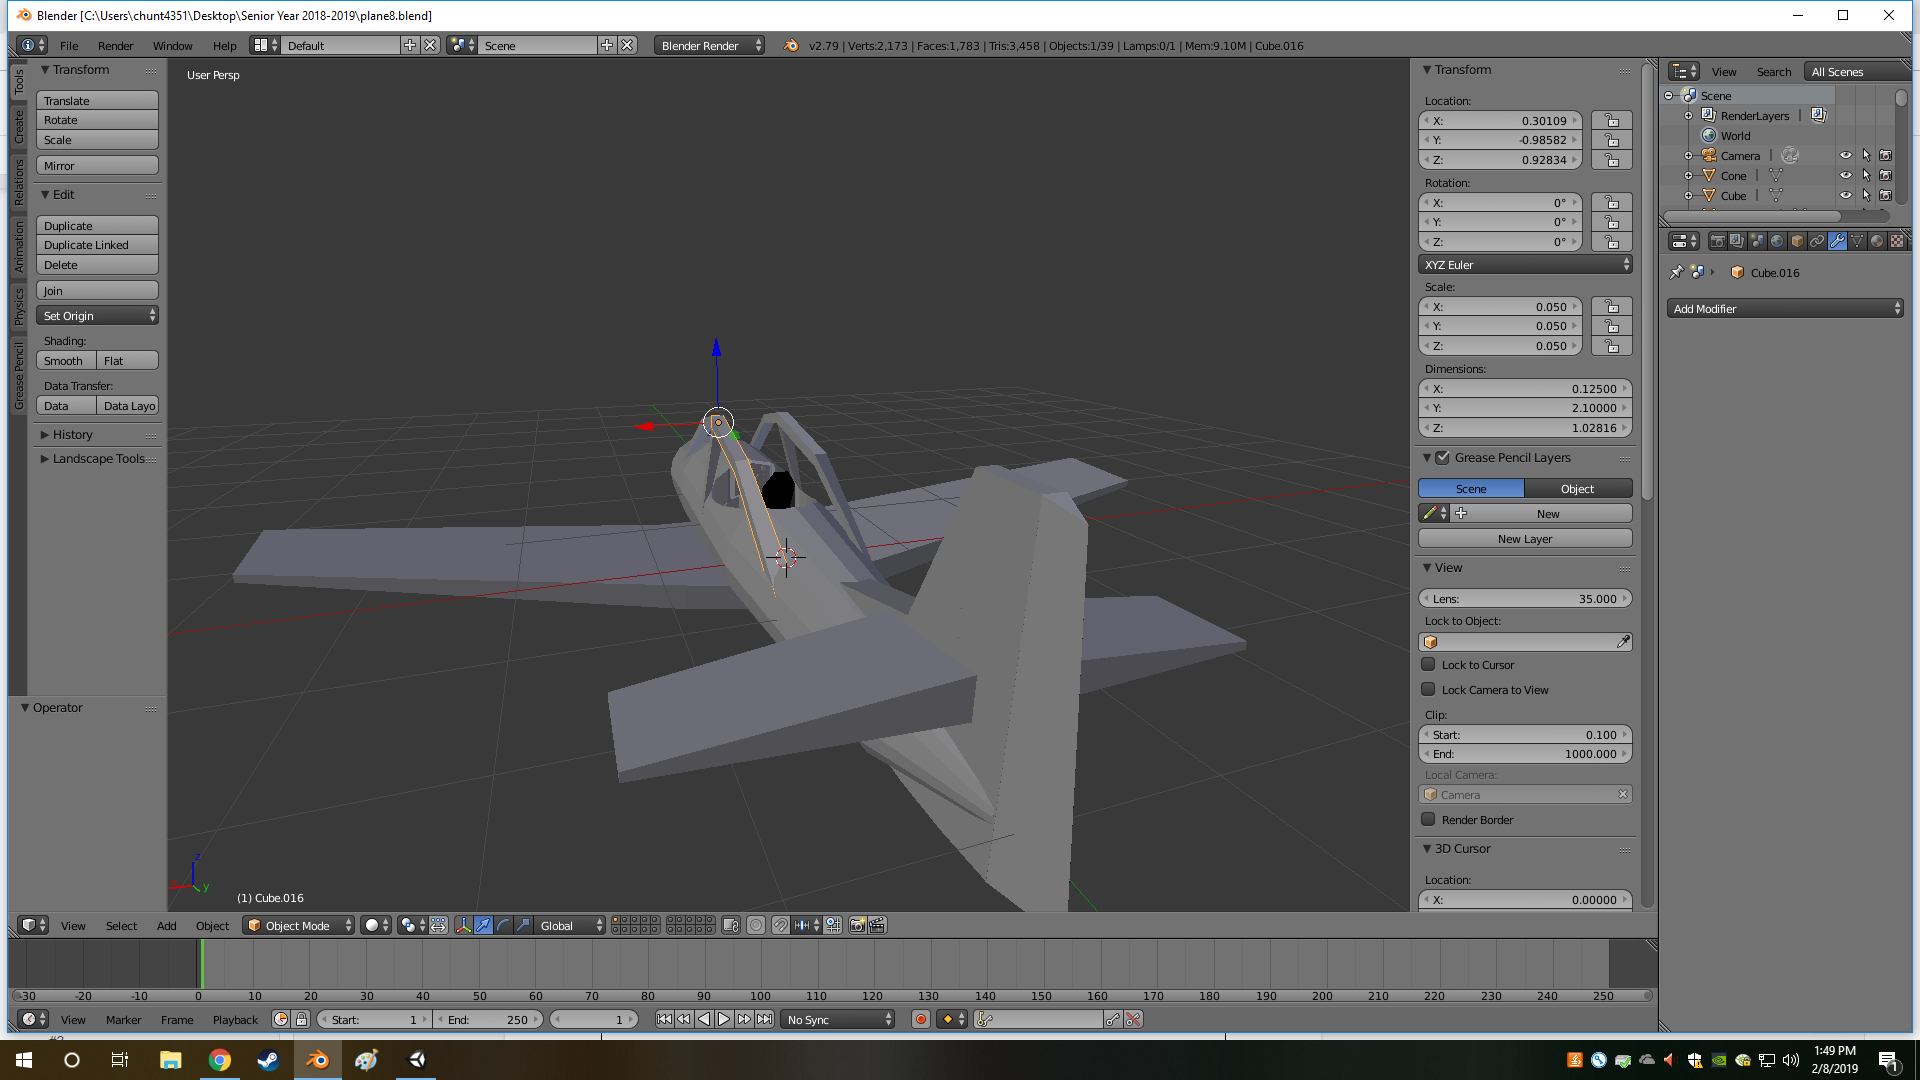Click the play animation button in timeline
Viewport: 1920px width, 1080px height.
(x=724, y=1019)
